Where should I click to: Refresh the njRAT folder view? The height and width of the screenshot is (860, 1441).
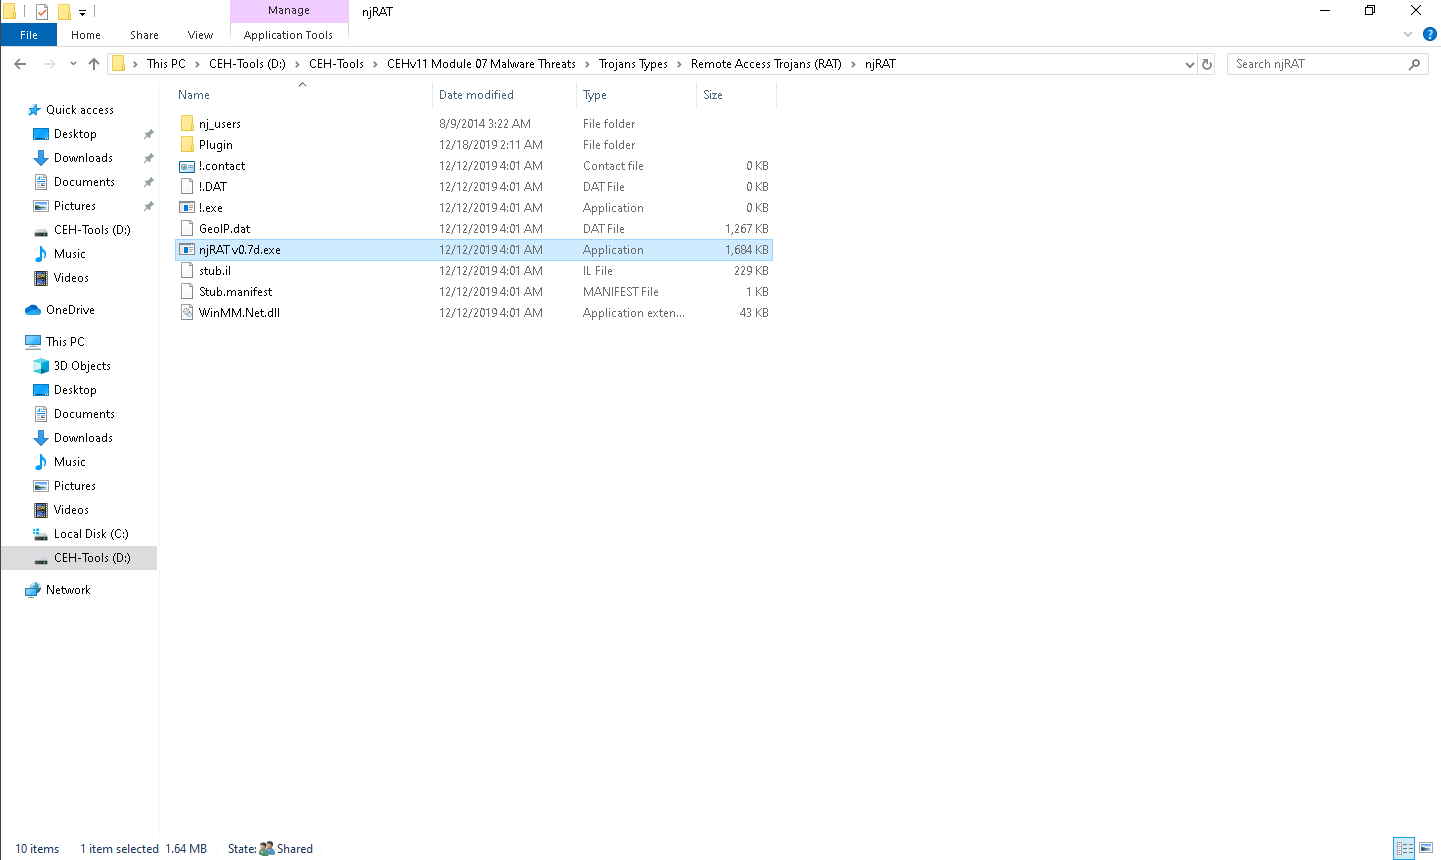pos(1207,64)
